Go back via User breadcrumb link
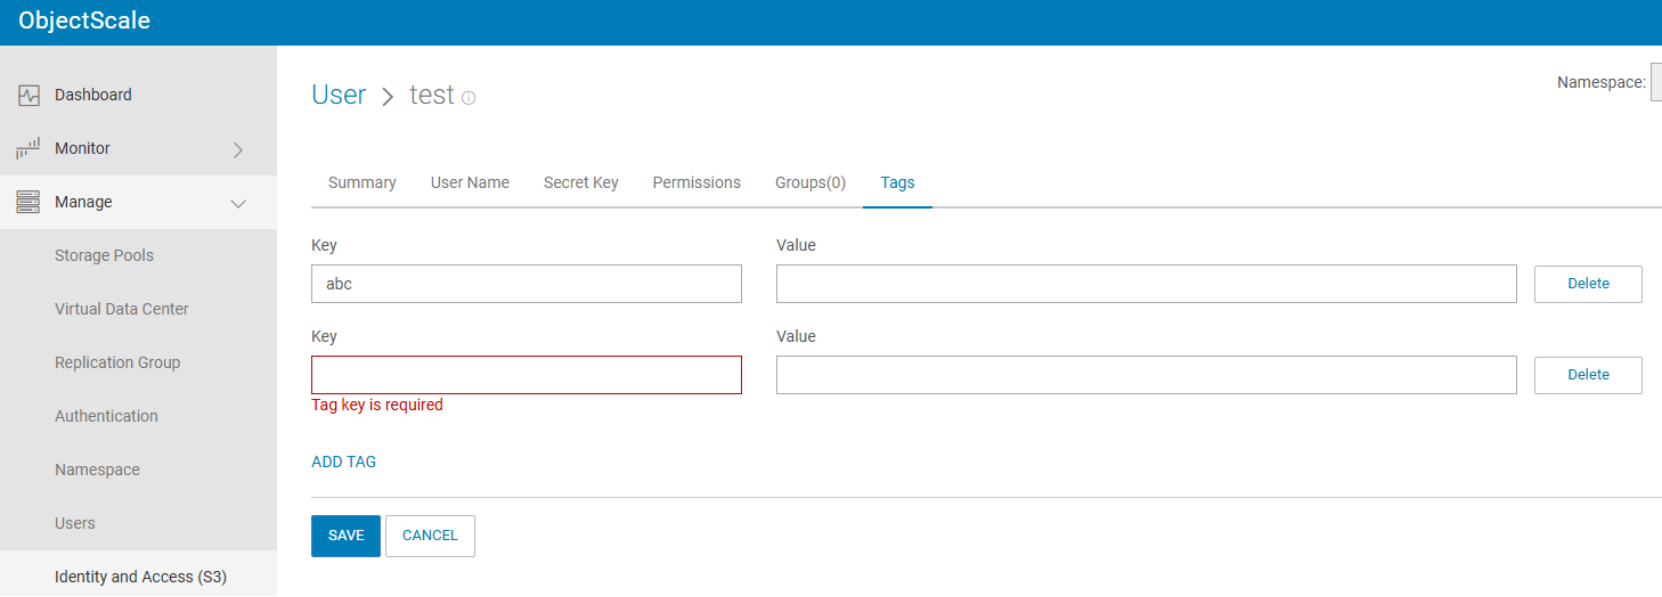This screenshot has width=1662, height=597. (339, 95)
